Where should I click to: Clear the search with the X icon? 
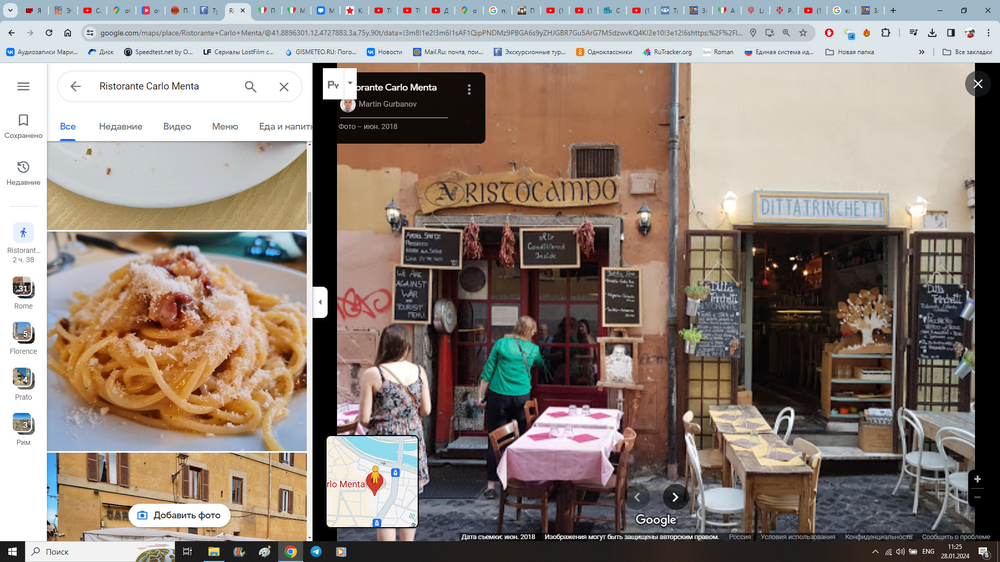[284, 86]
